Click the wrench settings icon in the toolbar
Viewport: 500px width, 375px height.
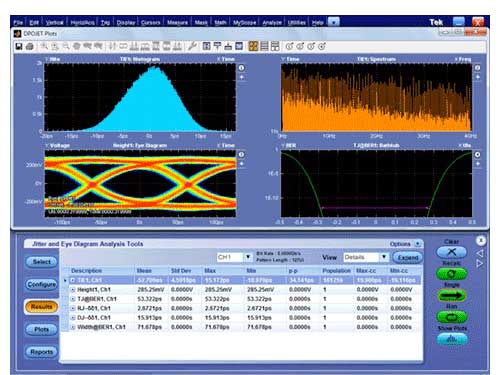192,46
